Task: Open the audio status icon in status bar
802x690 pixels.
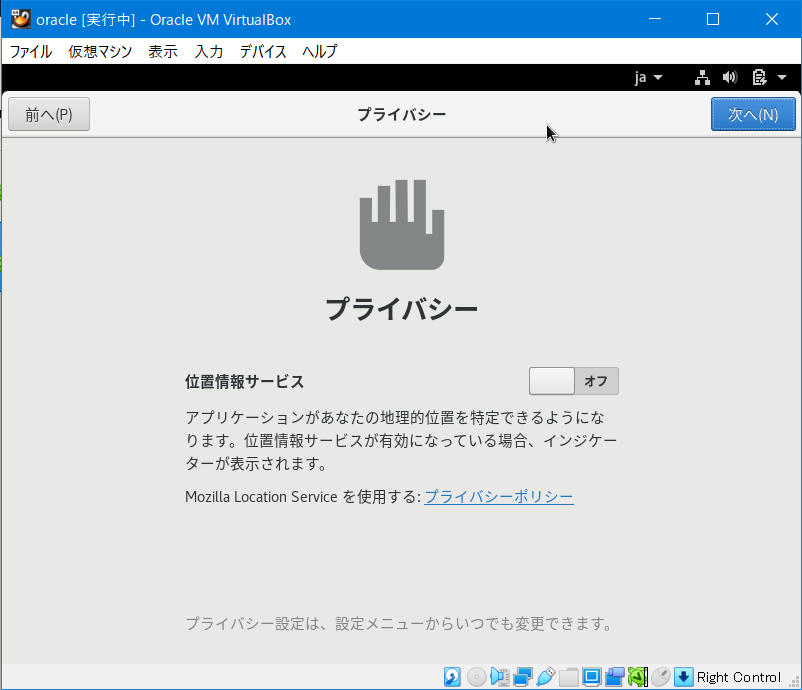Action: pos(500,677)
